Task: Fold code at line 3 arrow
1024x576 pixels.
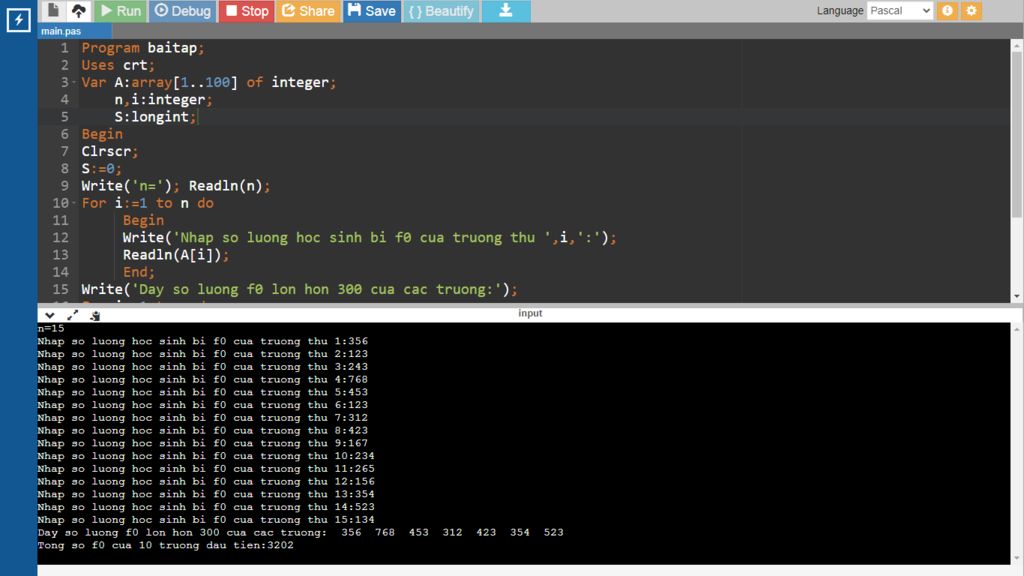Action: 74,82
